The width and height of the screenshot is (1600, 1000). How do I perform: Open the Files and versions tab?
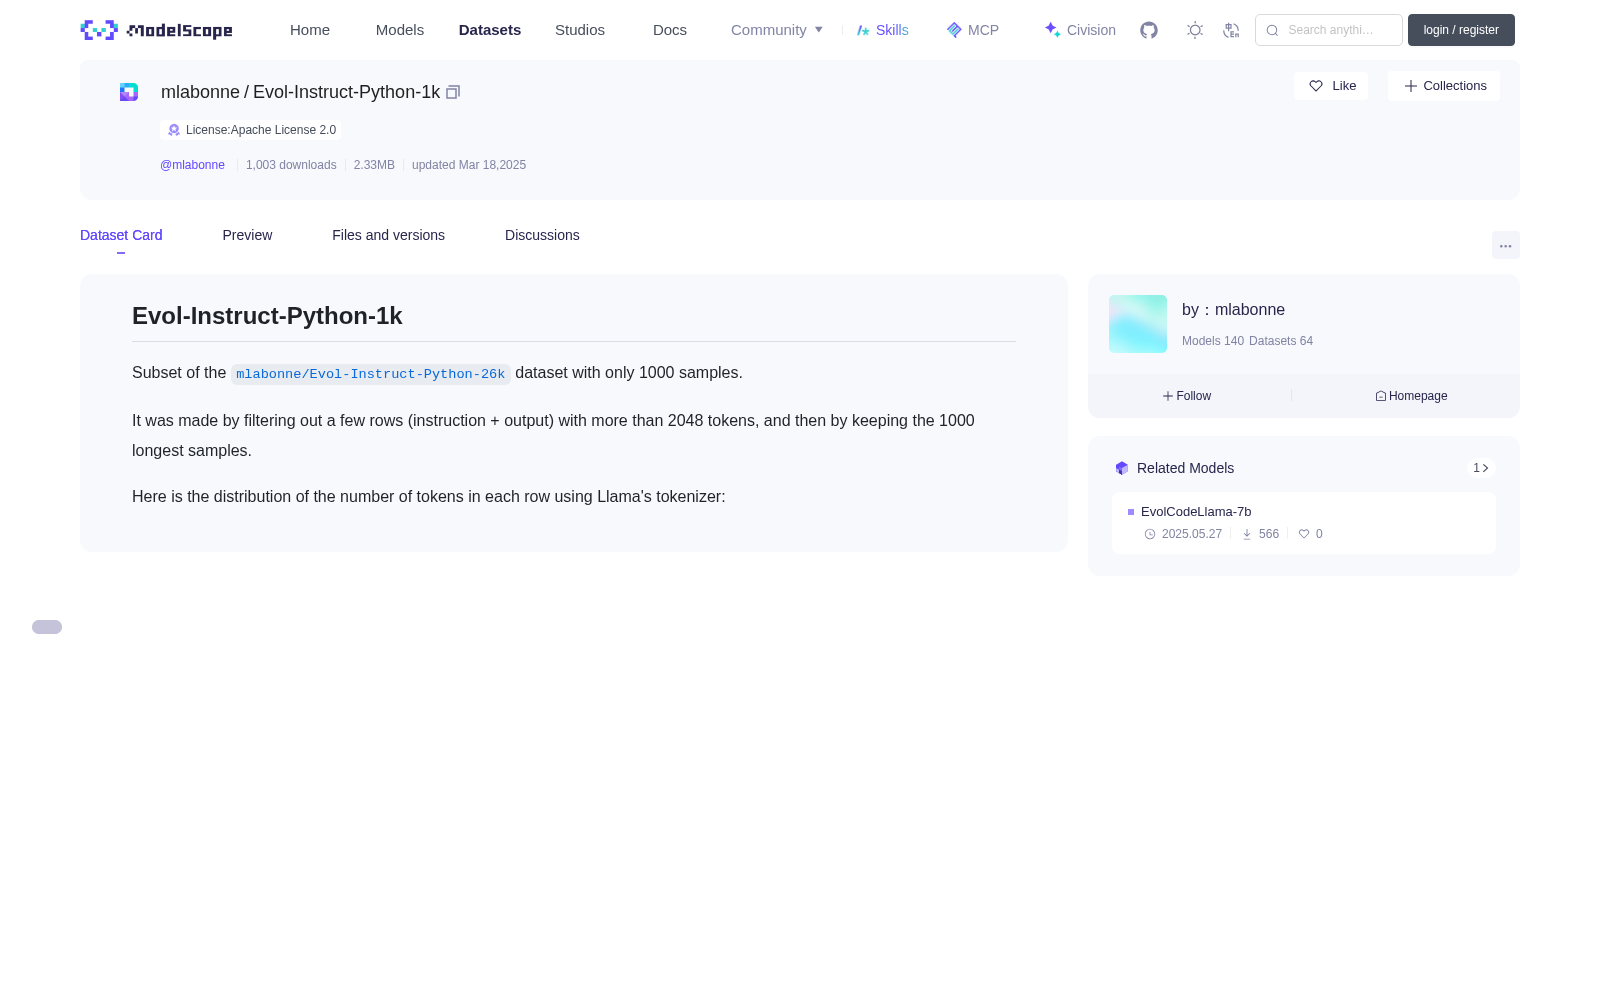388,235
